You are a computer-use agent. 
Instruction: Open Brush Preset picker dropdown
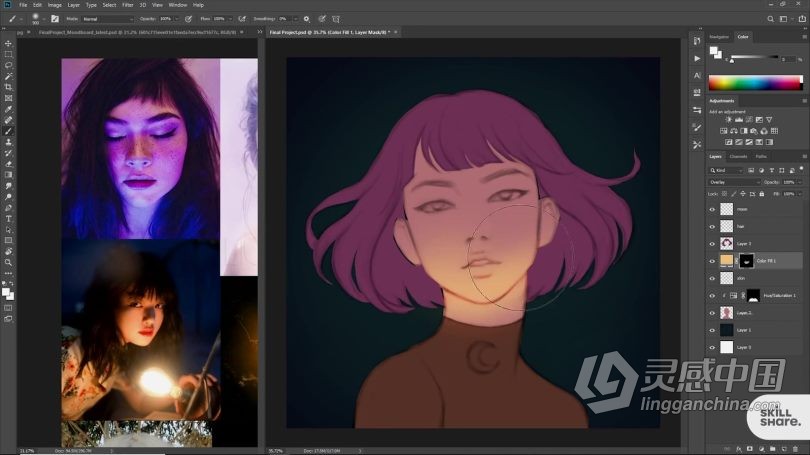click(44, 19)
